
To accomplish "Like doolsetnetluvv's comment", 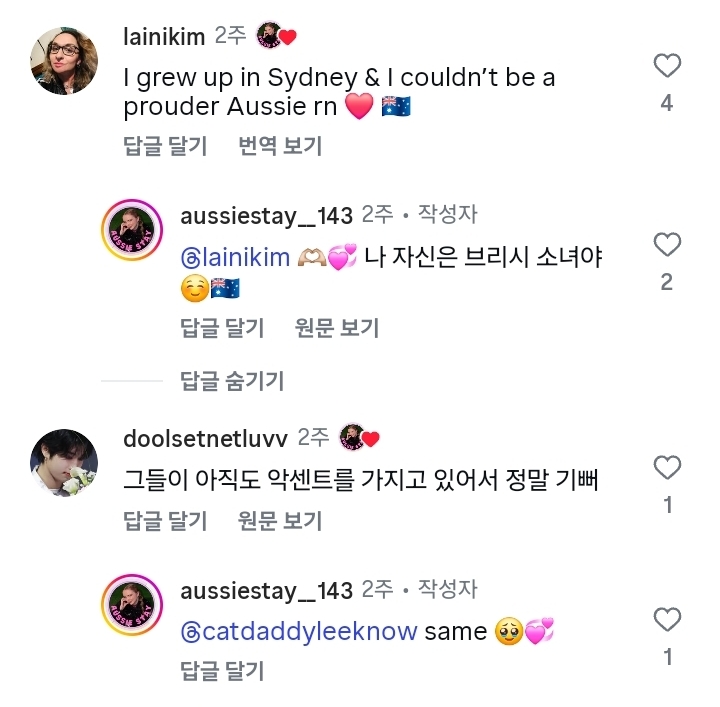I will (x=666, y=468).
